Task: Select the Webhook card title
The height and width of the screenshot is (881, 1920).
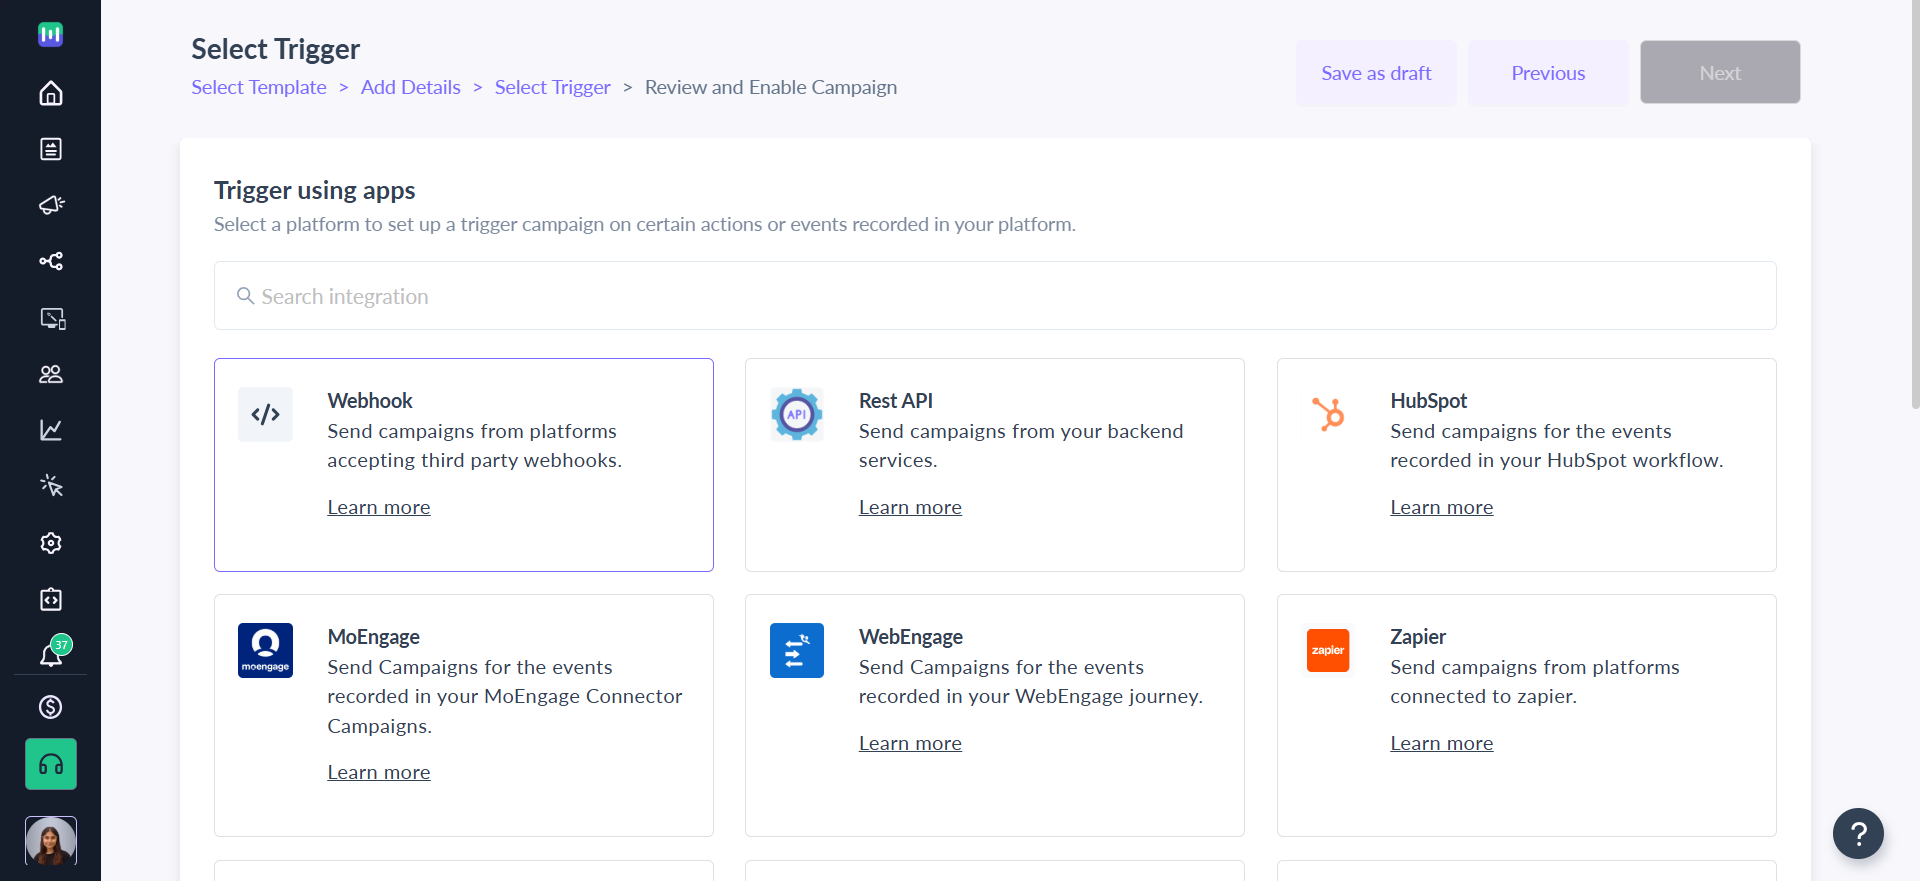Action: tap(370, 401)
